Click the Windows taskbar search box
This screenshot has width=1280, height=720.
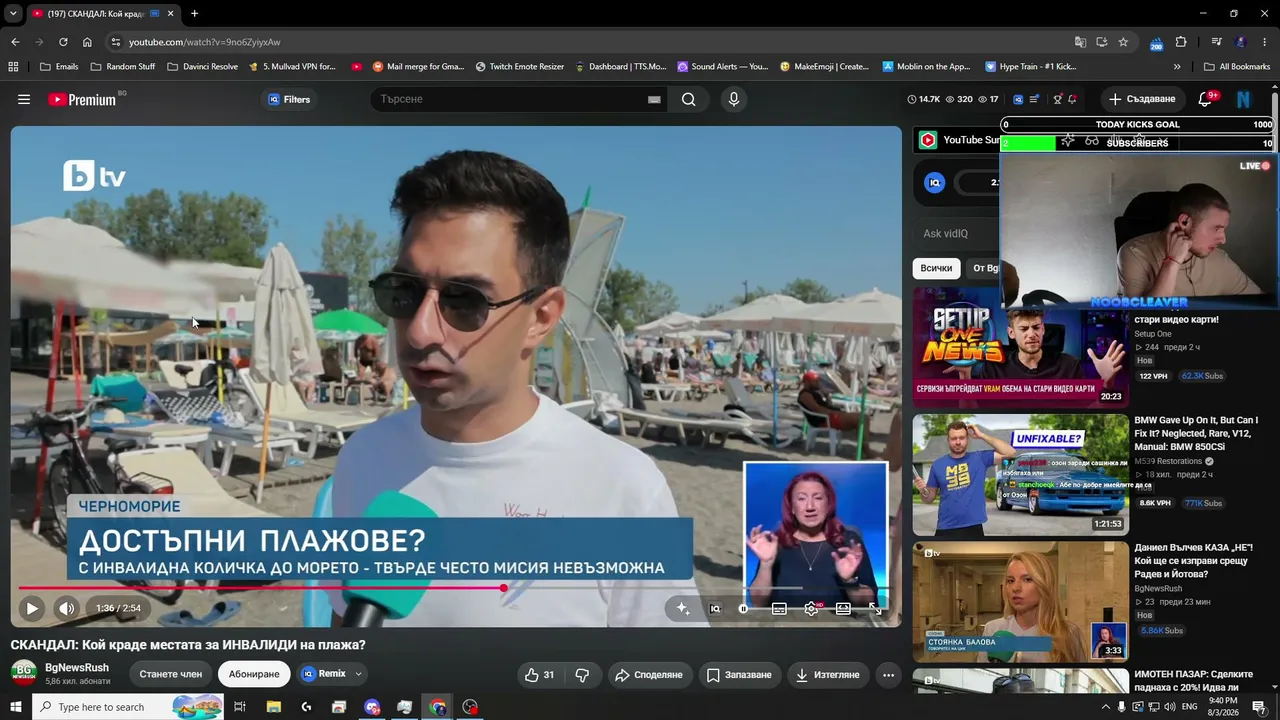pos(128,707)
